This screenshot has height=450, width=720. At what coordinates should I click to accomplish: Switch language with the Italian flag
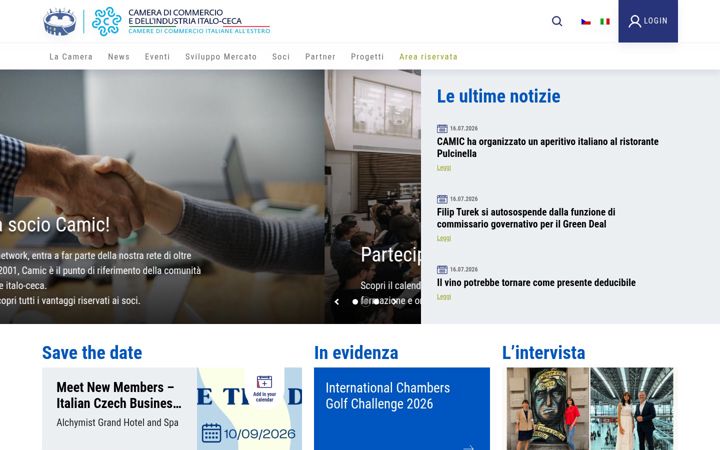point(605,22)
